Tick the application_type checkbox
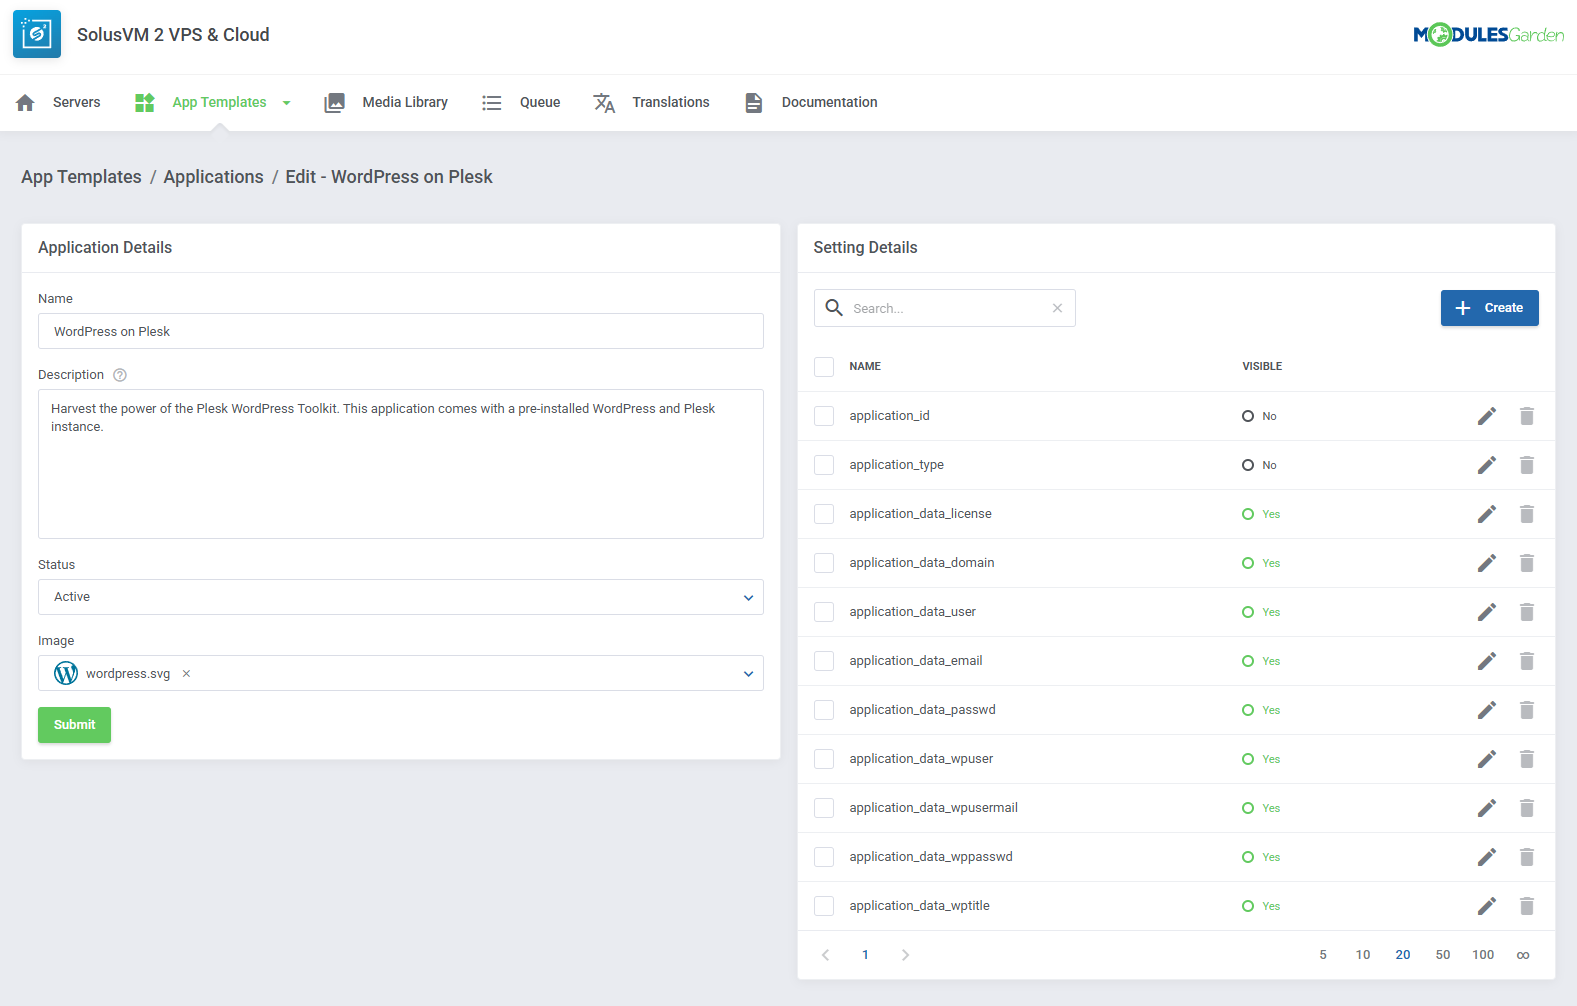 [x=824, y=465]
